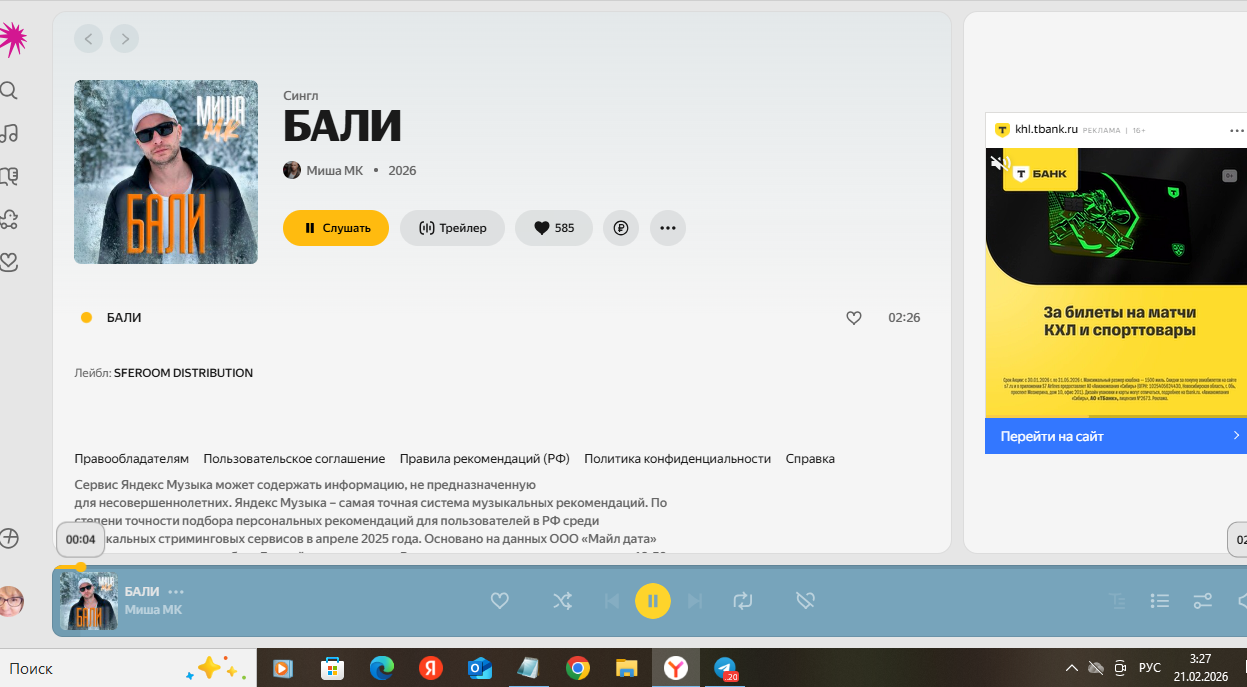Open search in the left sidebar
The width and height of the screenshot is (1247, 687).
click(9, 91)
